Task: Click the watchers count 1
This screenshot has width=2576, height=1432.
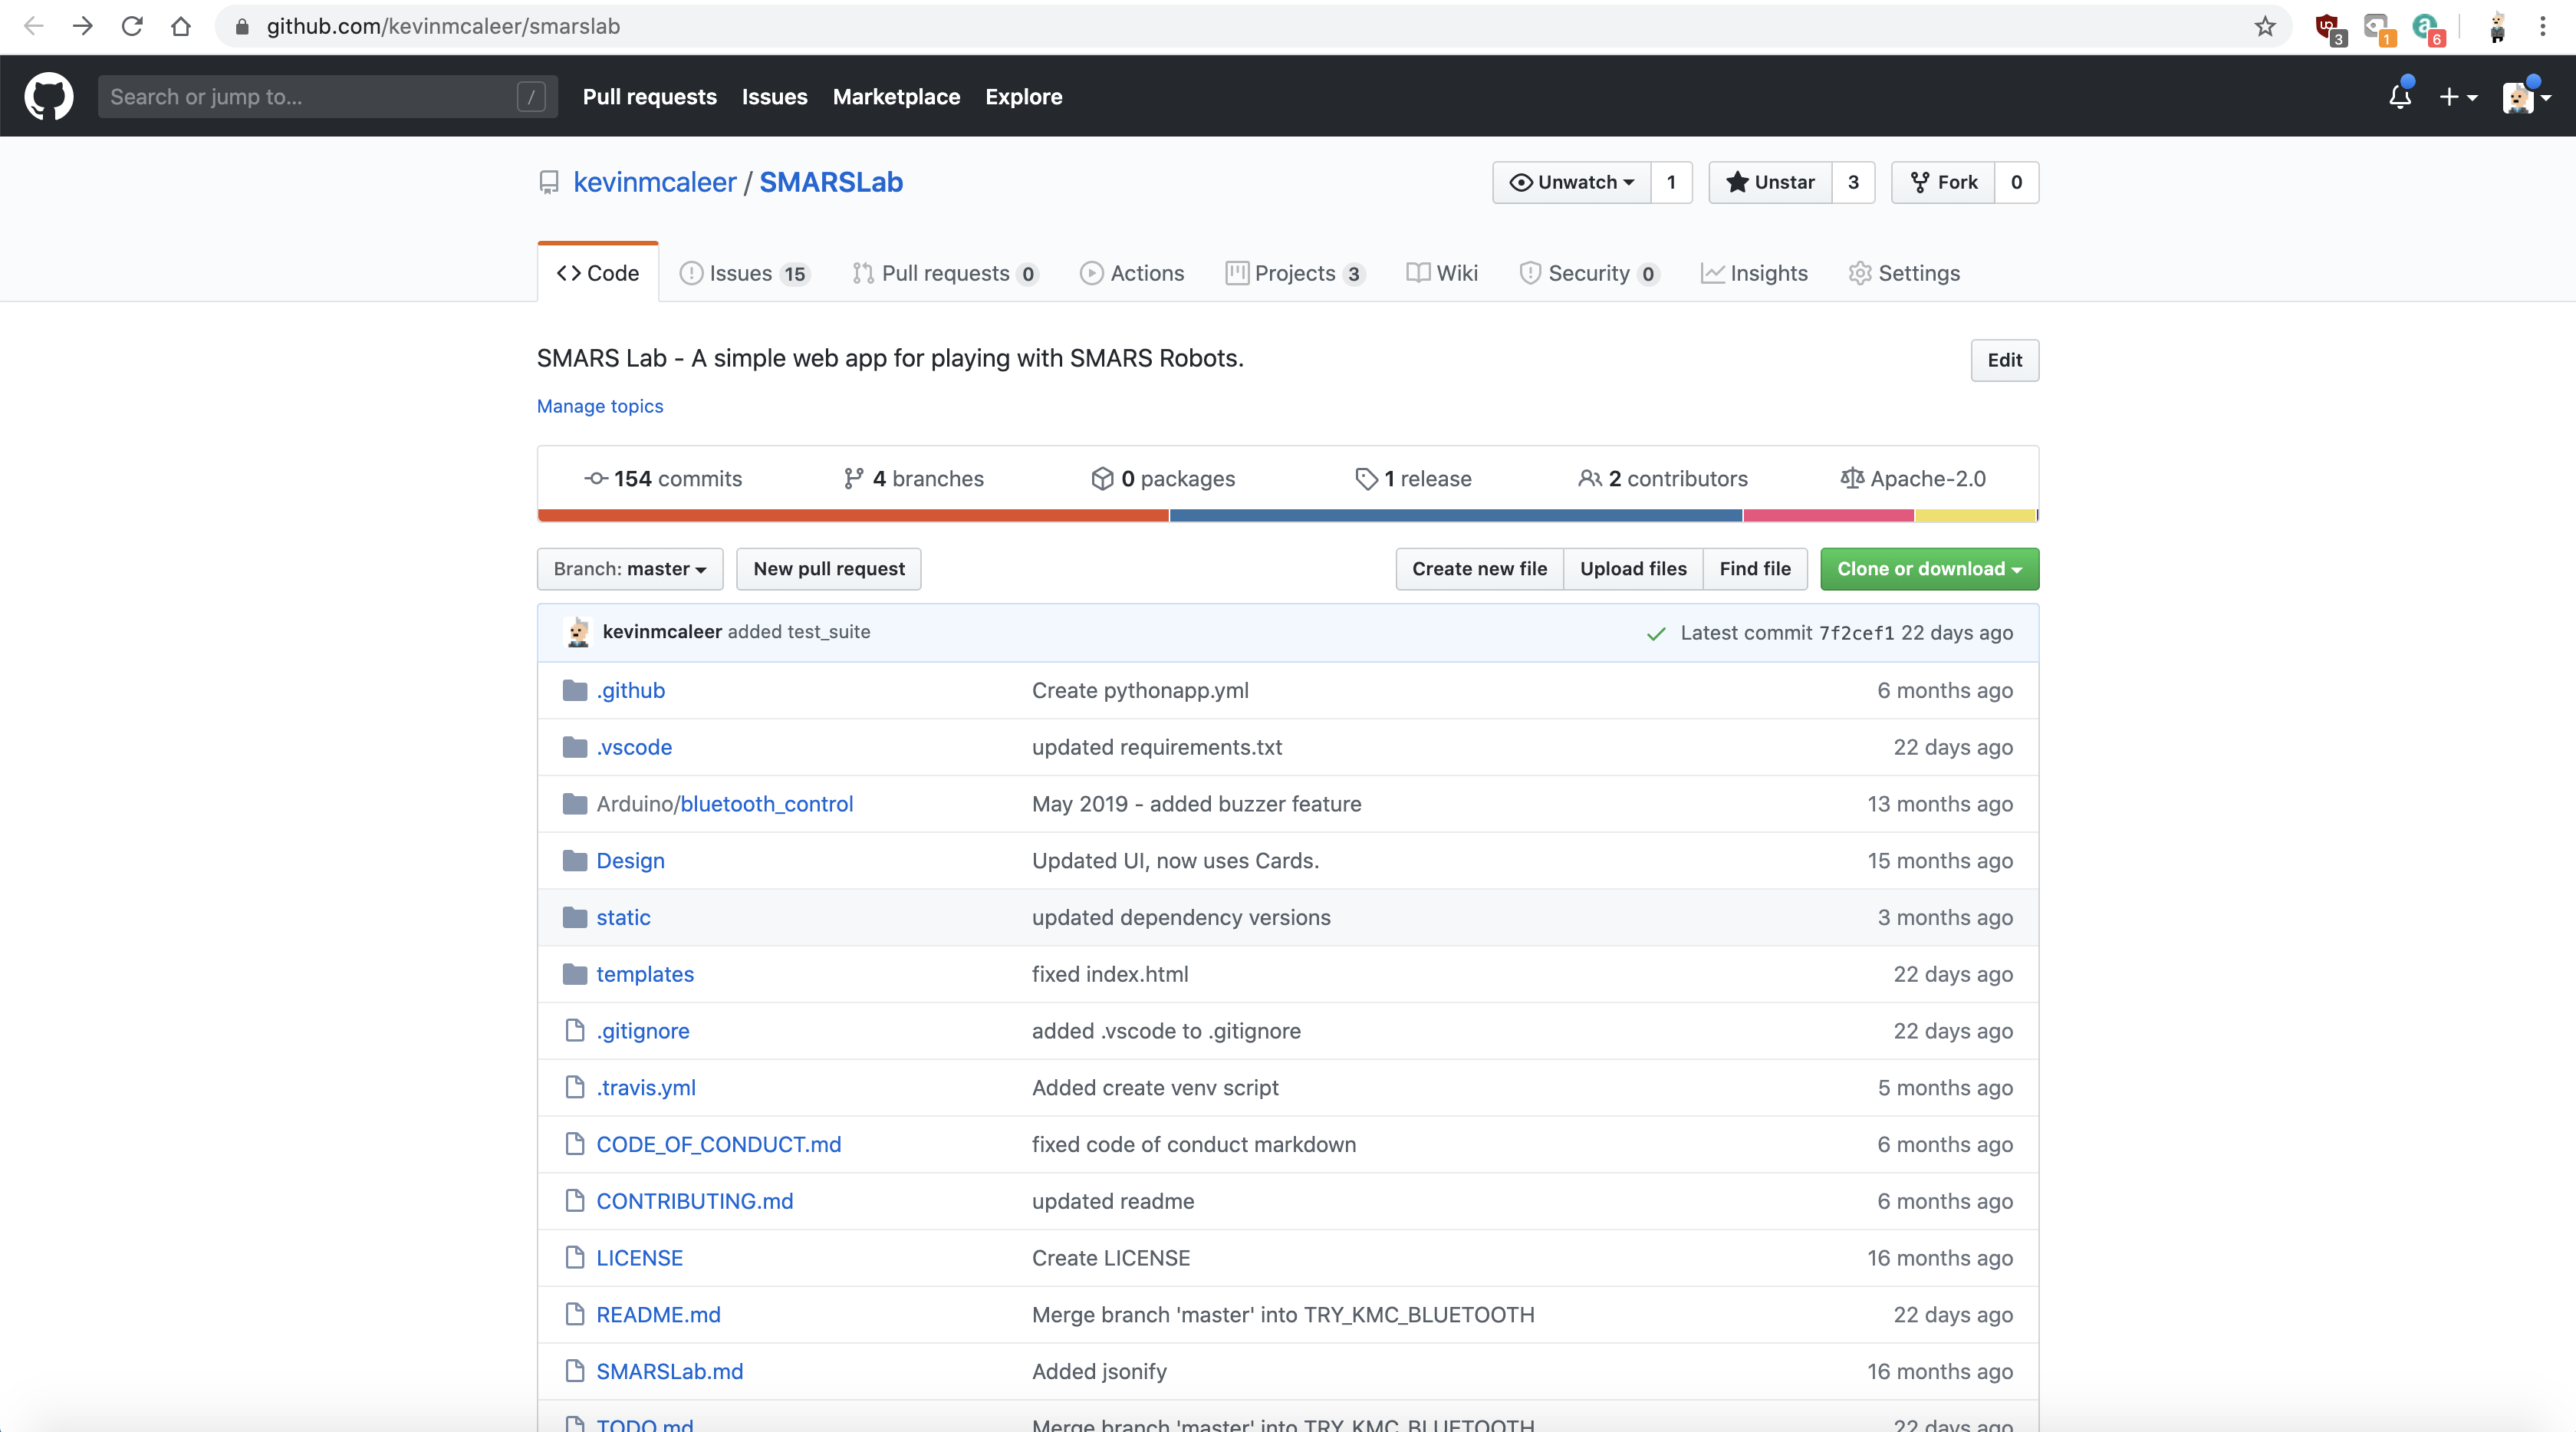Action: click(x=1671, y=182)
